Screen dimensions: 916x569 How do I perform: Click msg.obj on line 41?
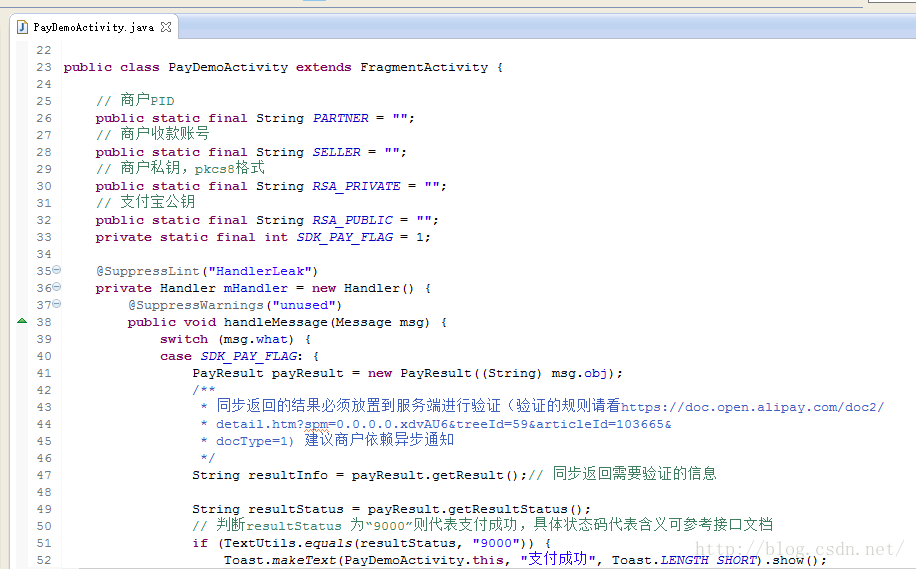click(580, 373)
